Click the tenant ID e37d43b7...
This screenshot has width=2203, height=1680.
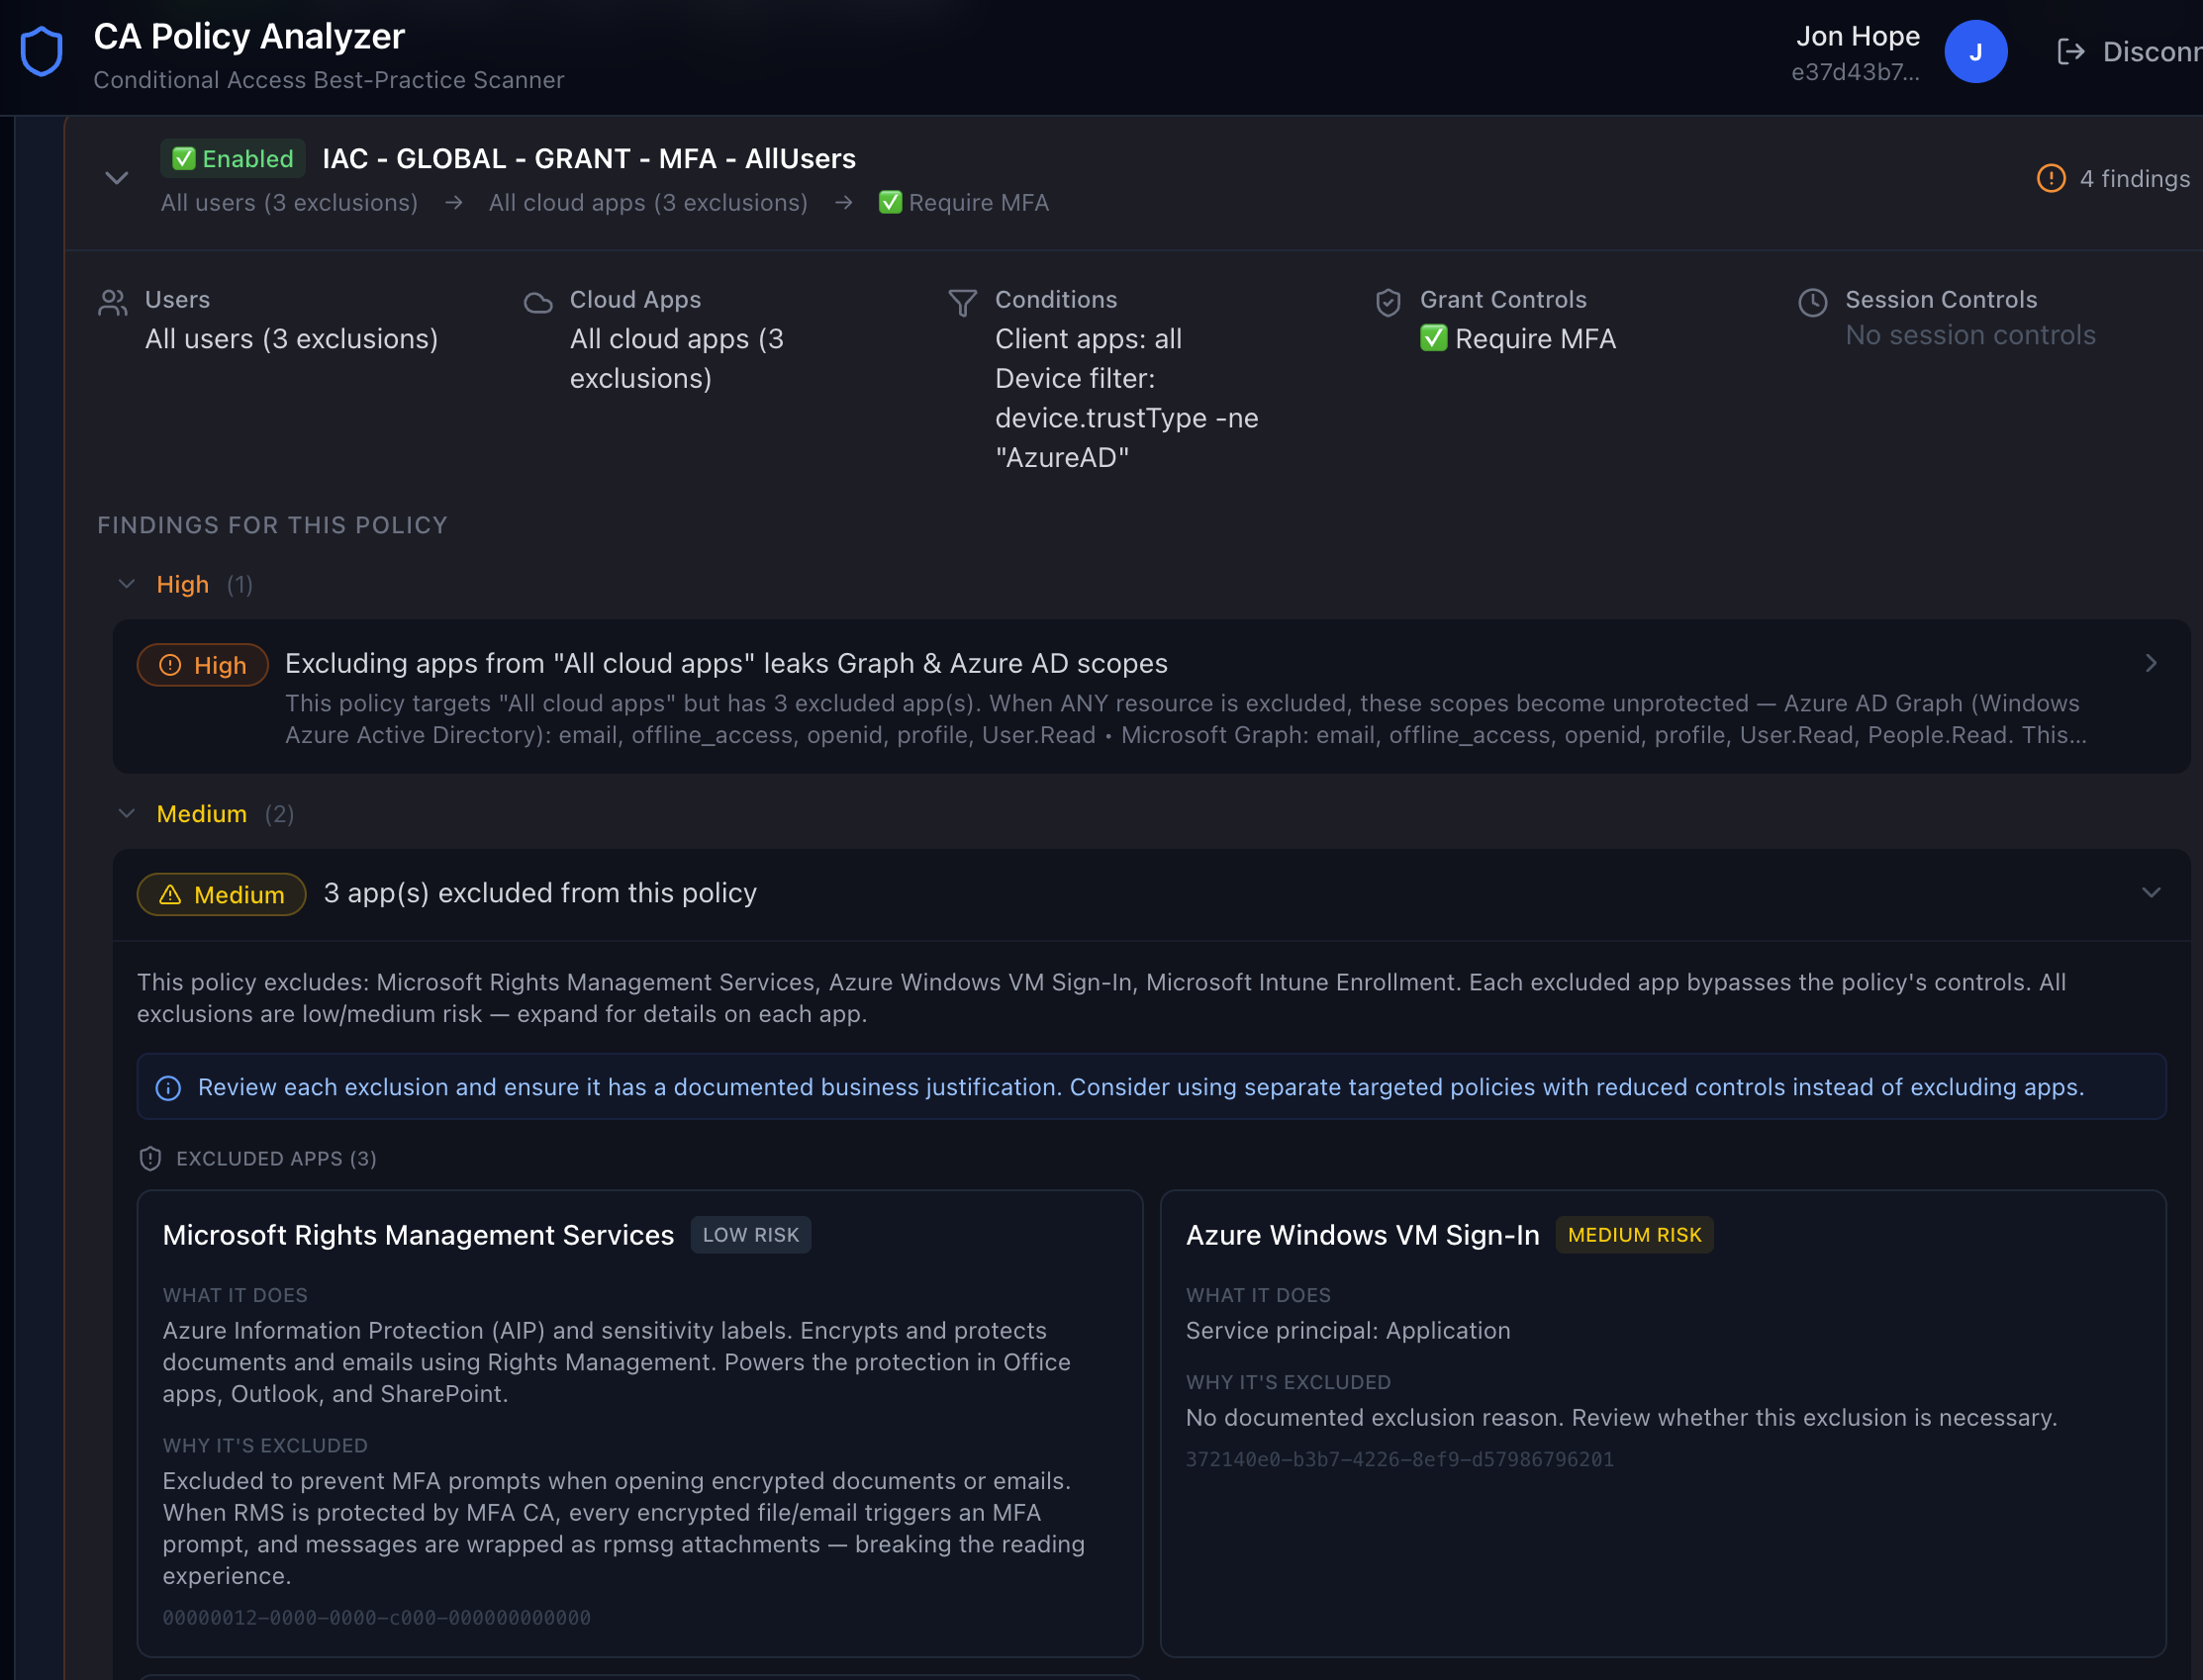coord(1855,72)
